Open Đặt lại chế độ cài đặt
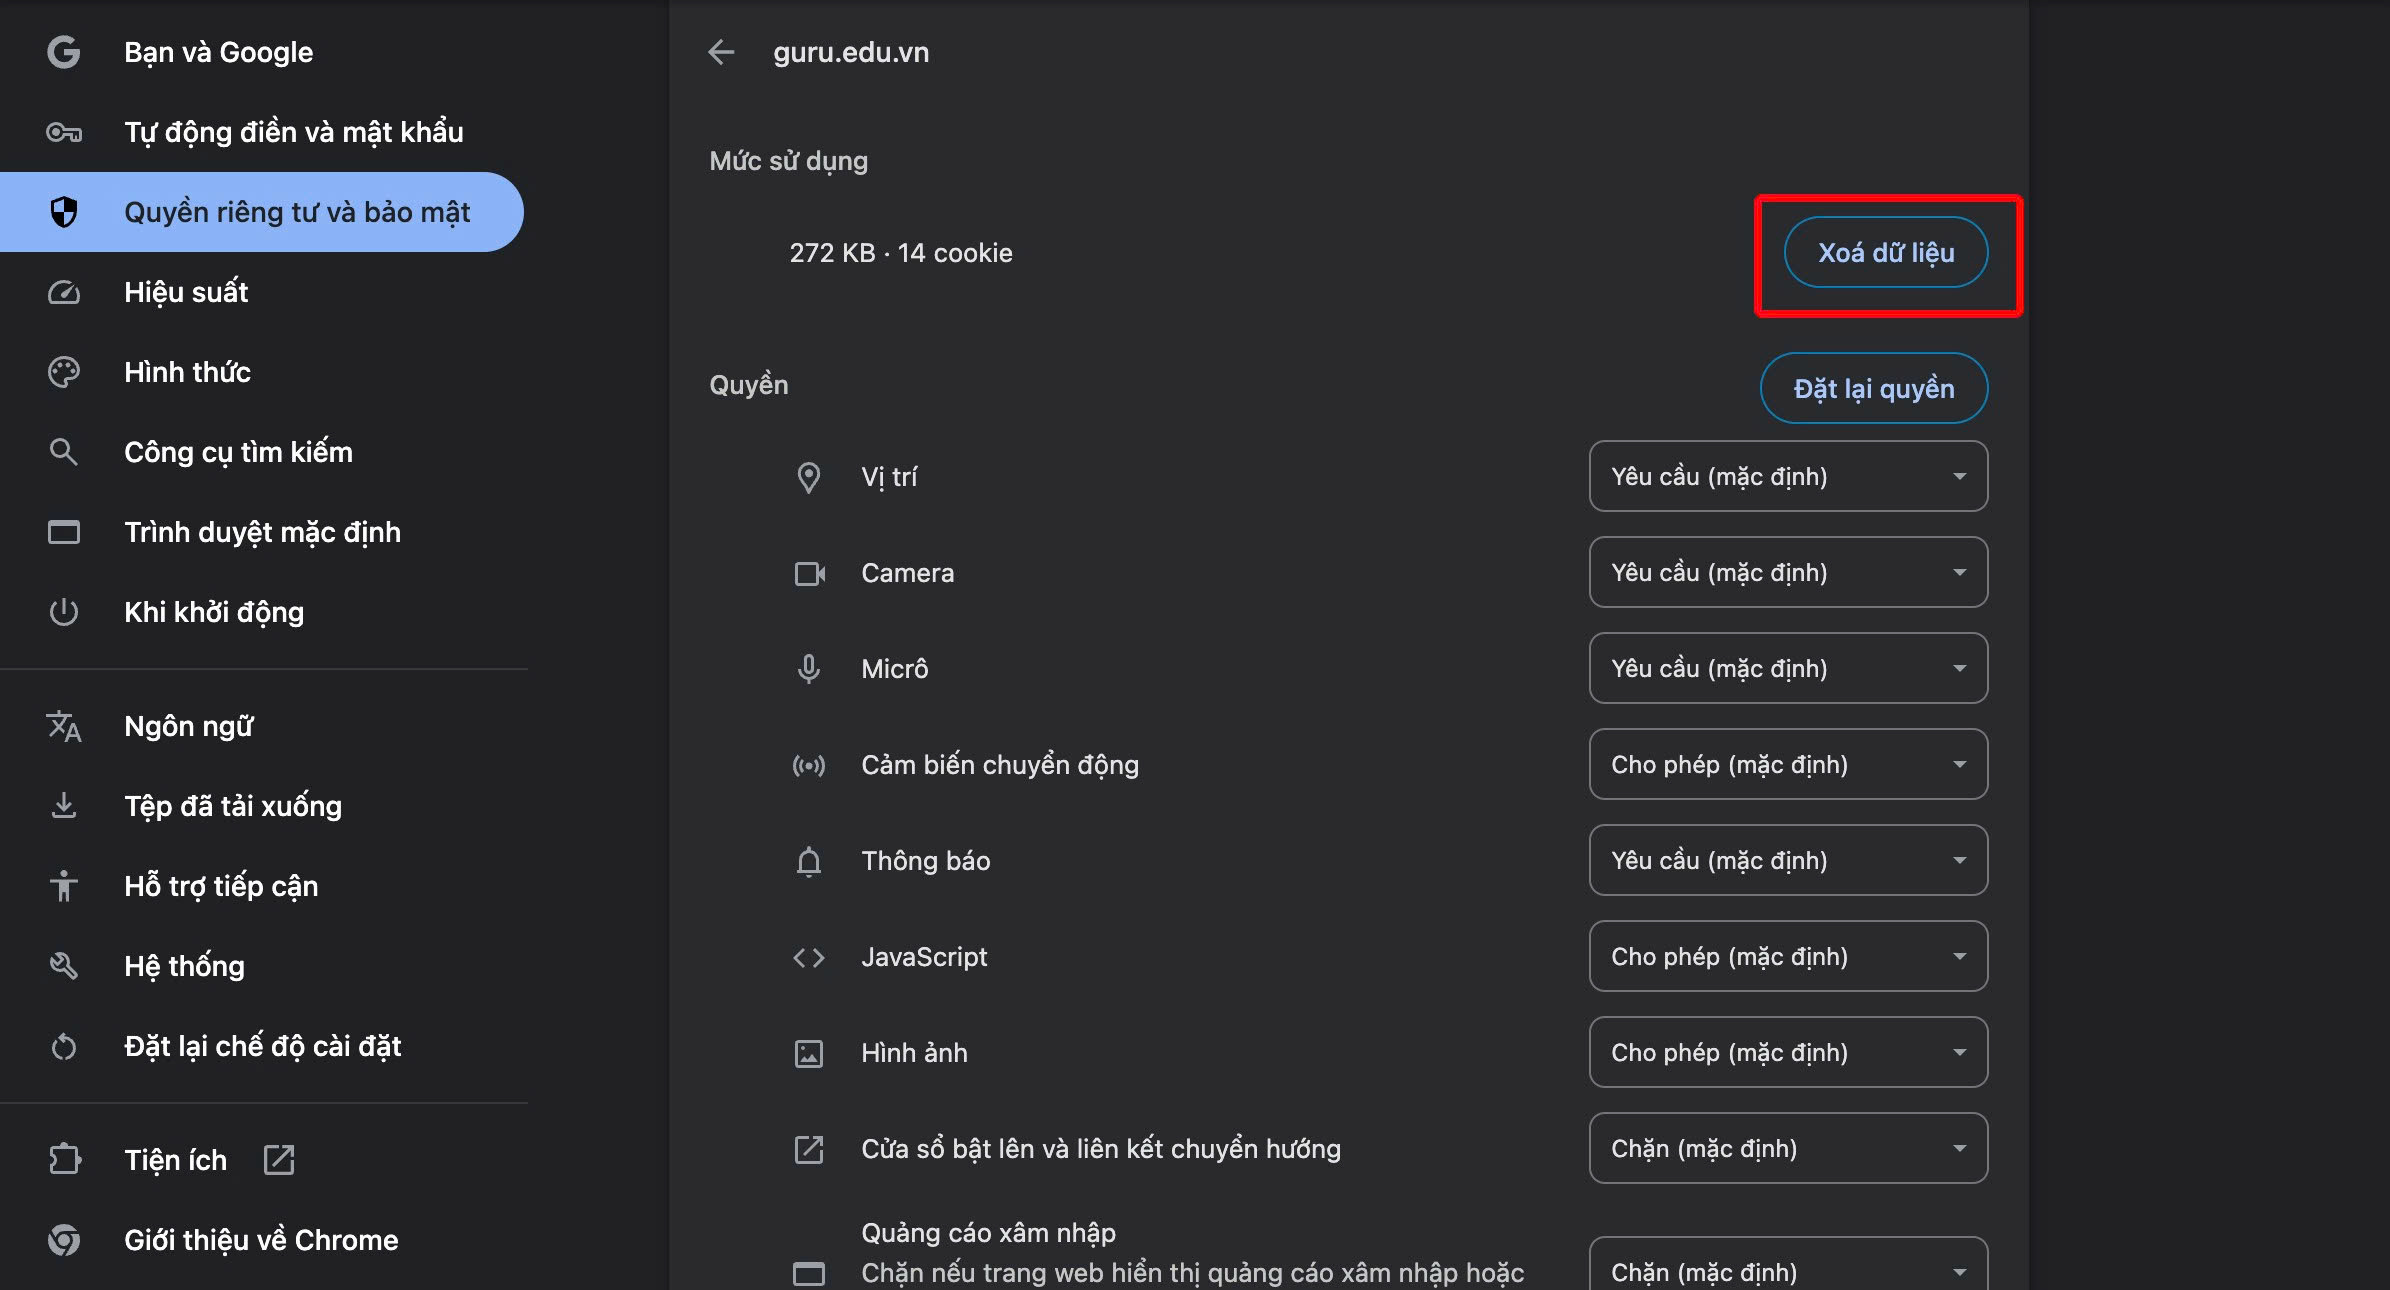This screenshot has height=1290, width=2390. [262, 1046]
